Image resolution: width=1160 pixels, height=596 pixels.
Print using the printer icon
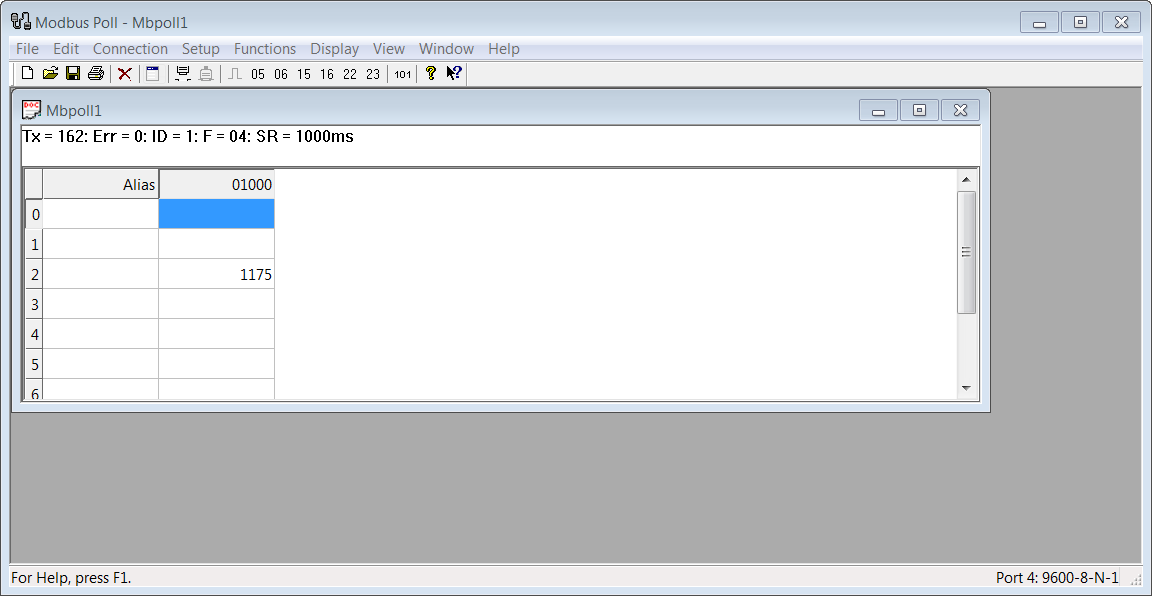click(x=95, y=73)
